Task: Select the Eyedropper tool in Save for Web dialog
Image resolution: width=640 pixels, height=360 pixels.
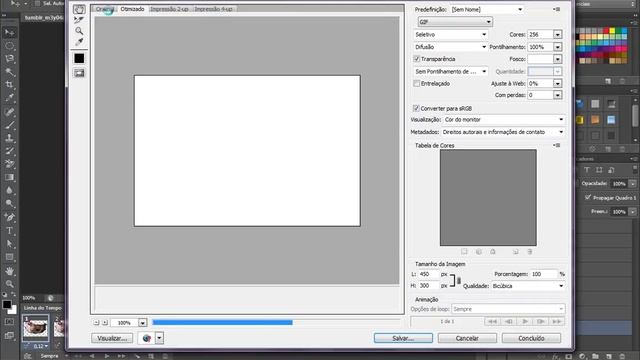Action: point(79,42)
